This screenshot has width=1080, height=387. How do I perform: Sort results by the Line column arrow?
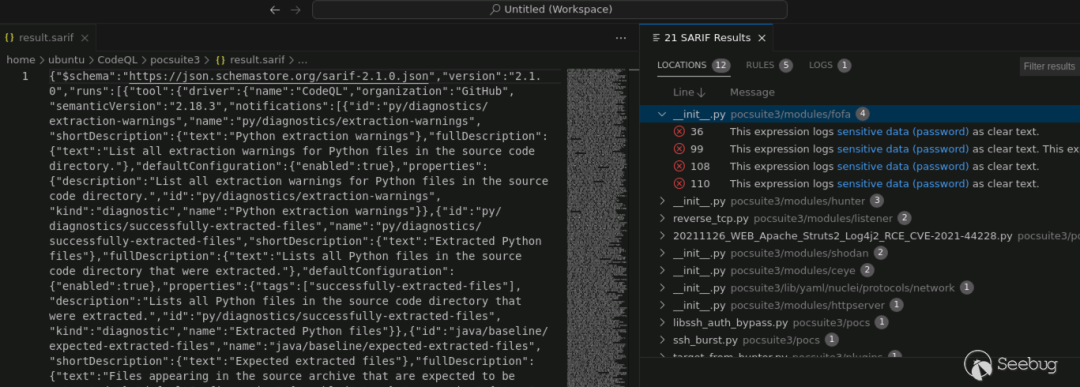click(701, 92)
